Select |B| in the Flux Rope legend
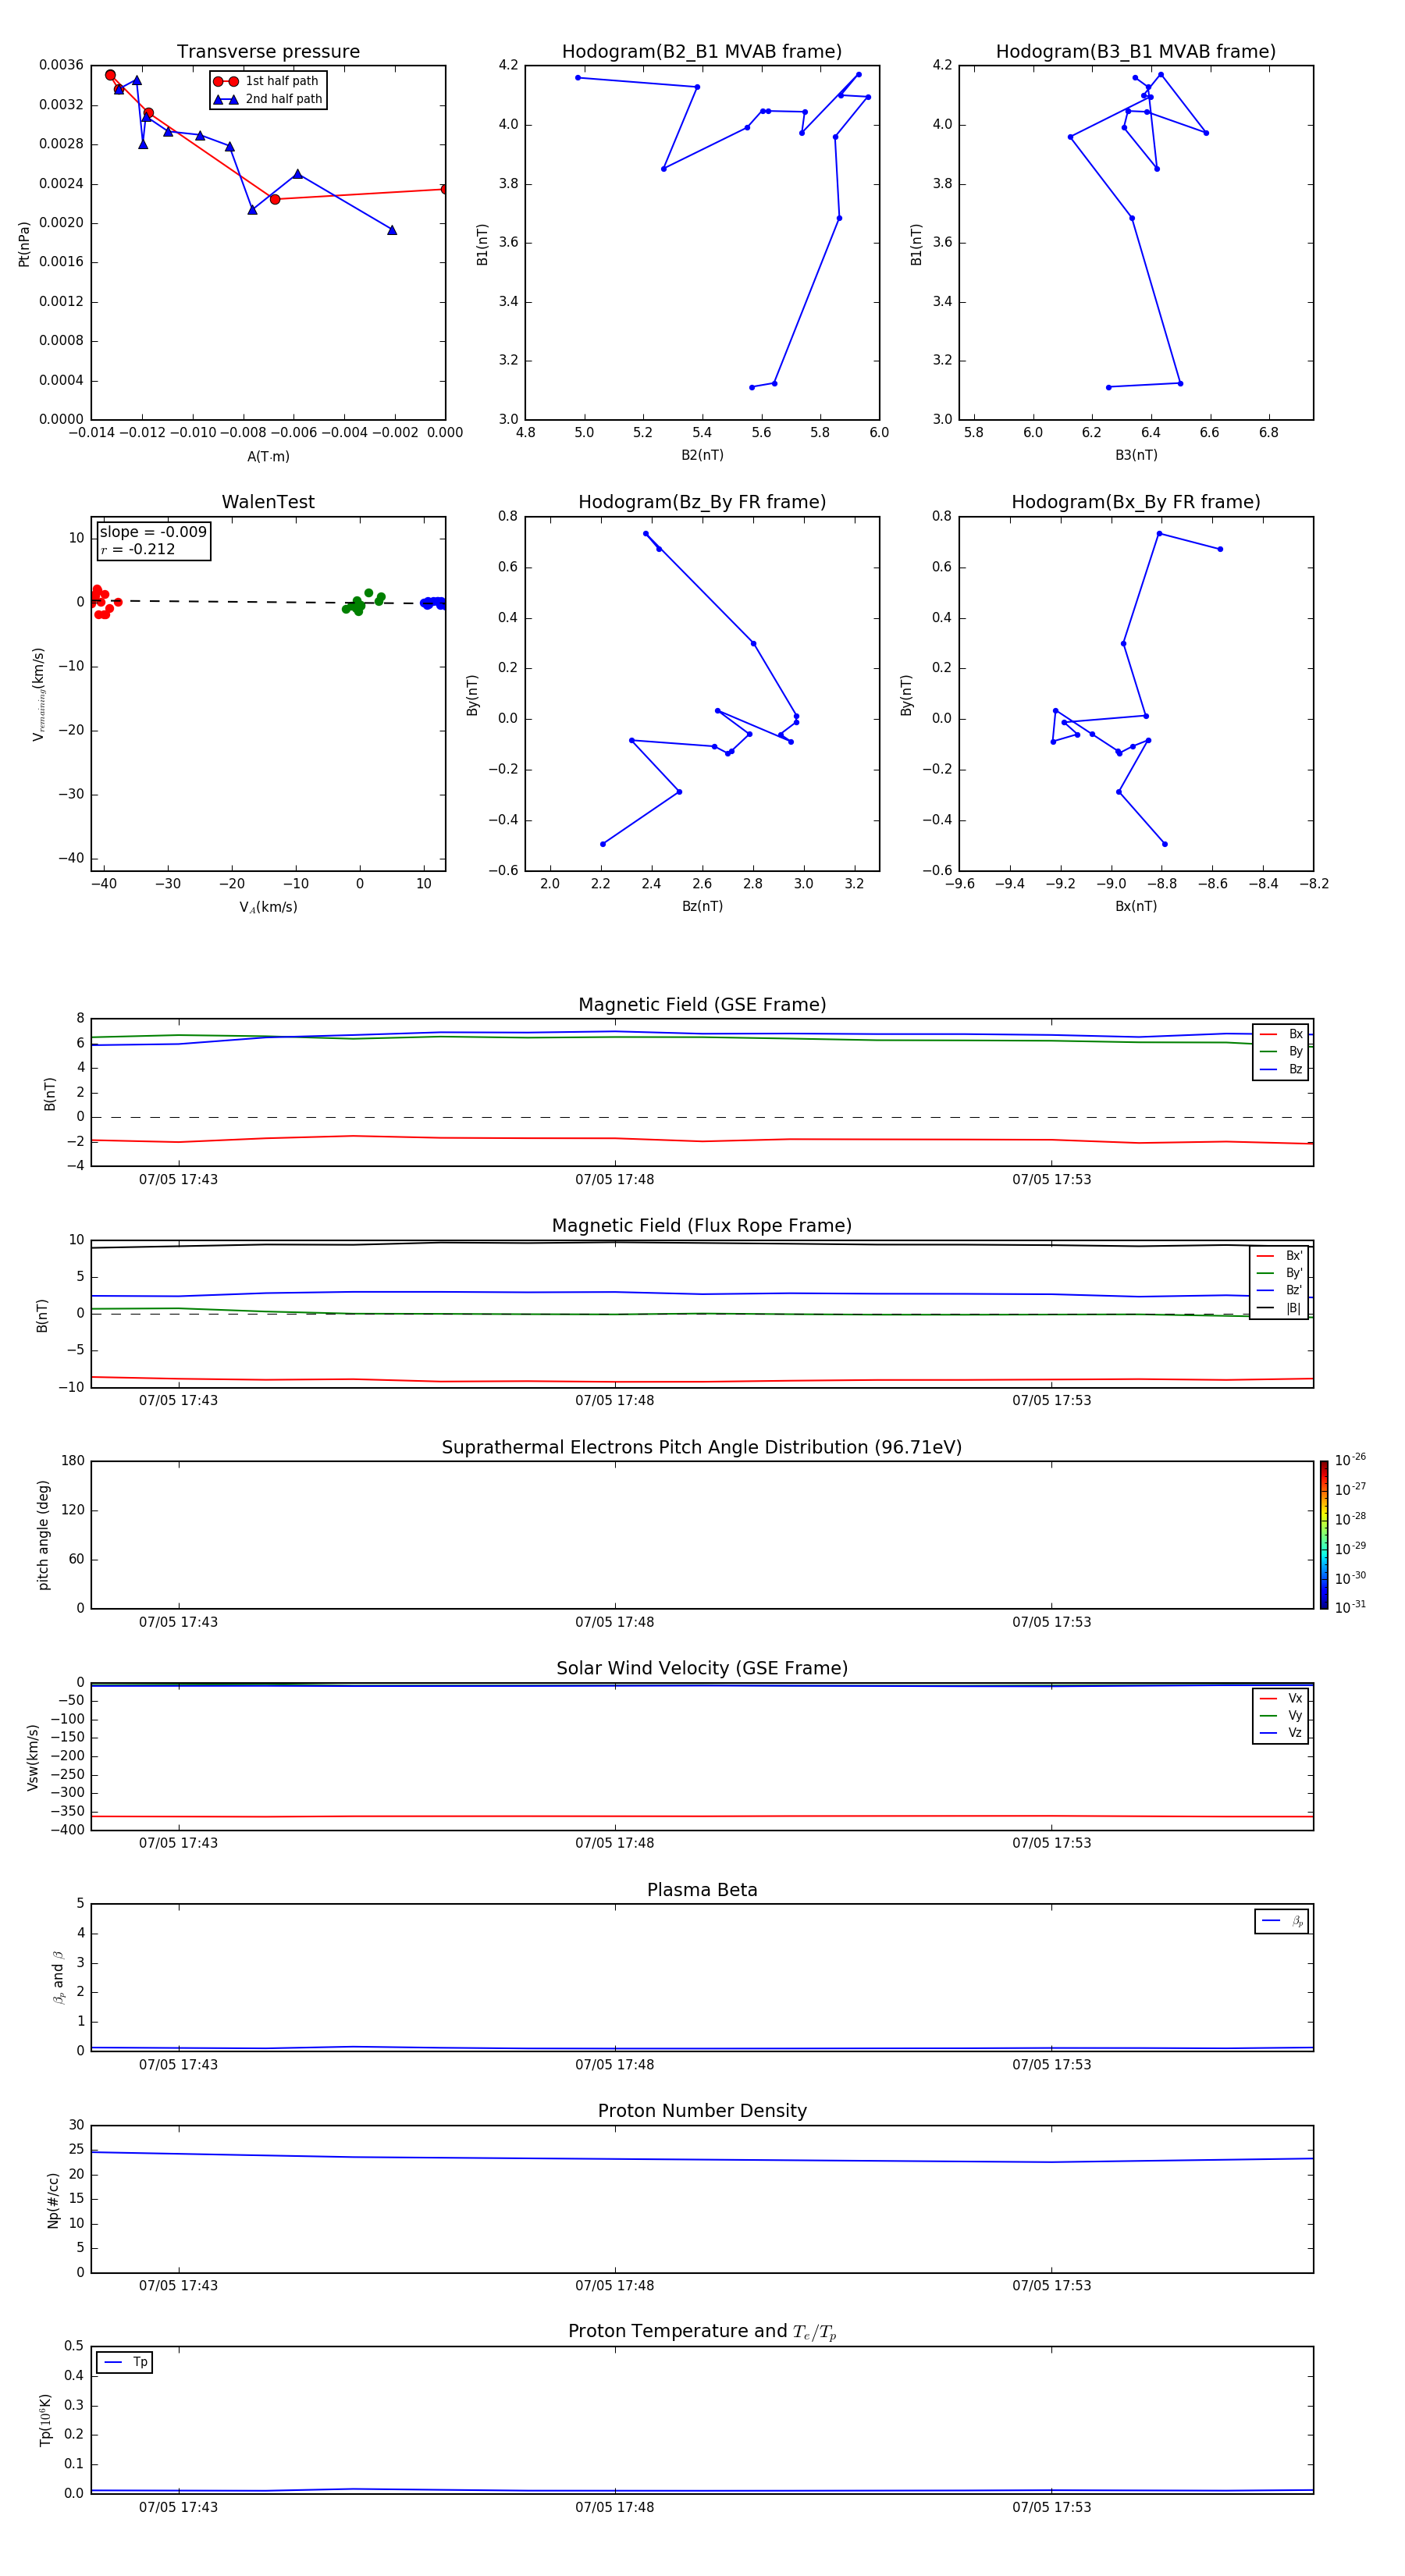 click(x=1279, y=1308)
